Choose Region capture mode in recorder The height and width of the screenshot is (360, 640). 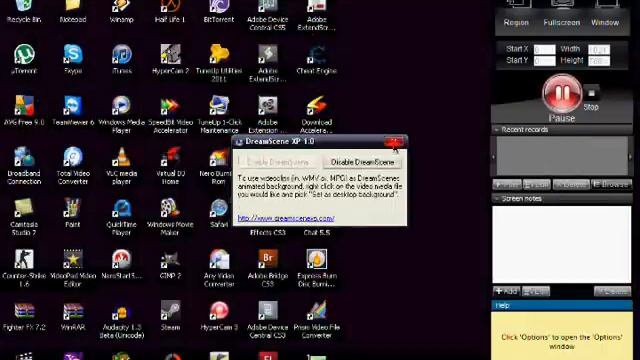pos(516,14)
